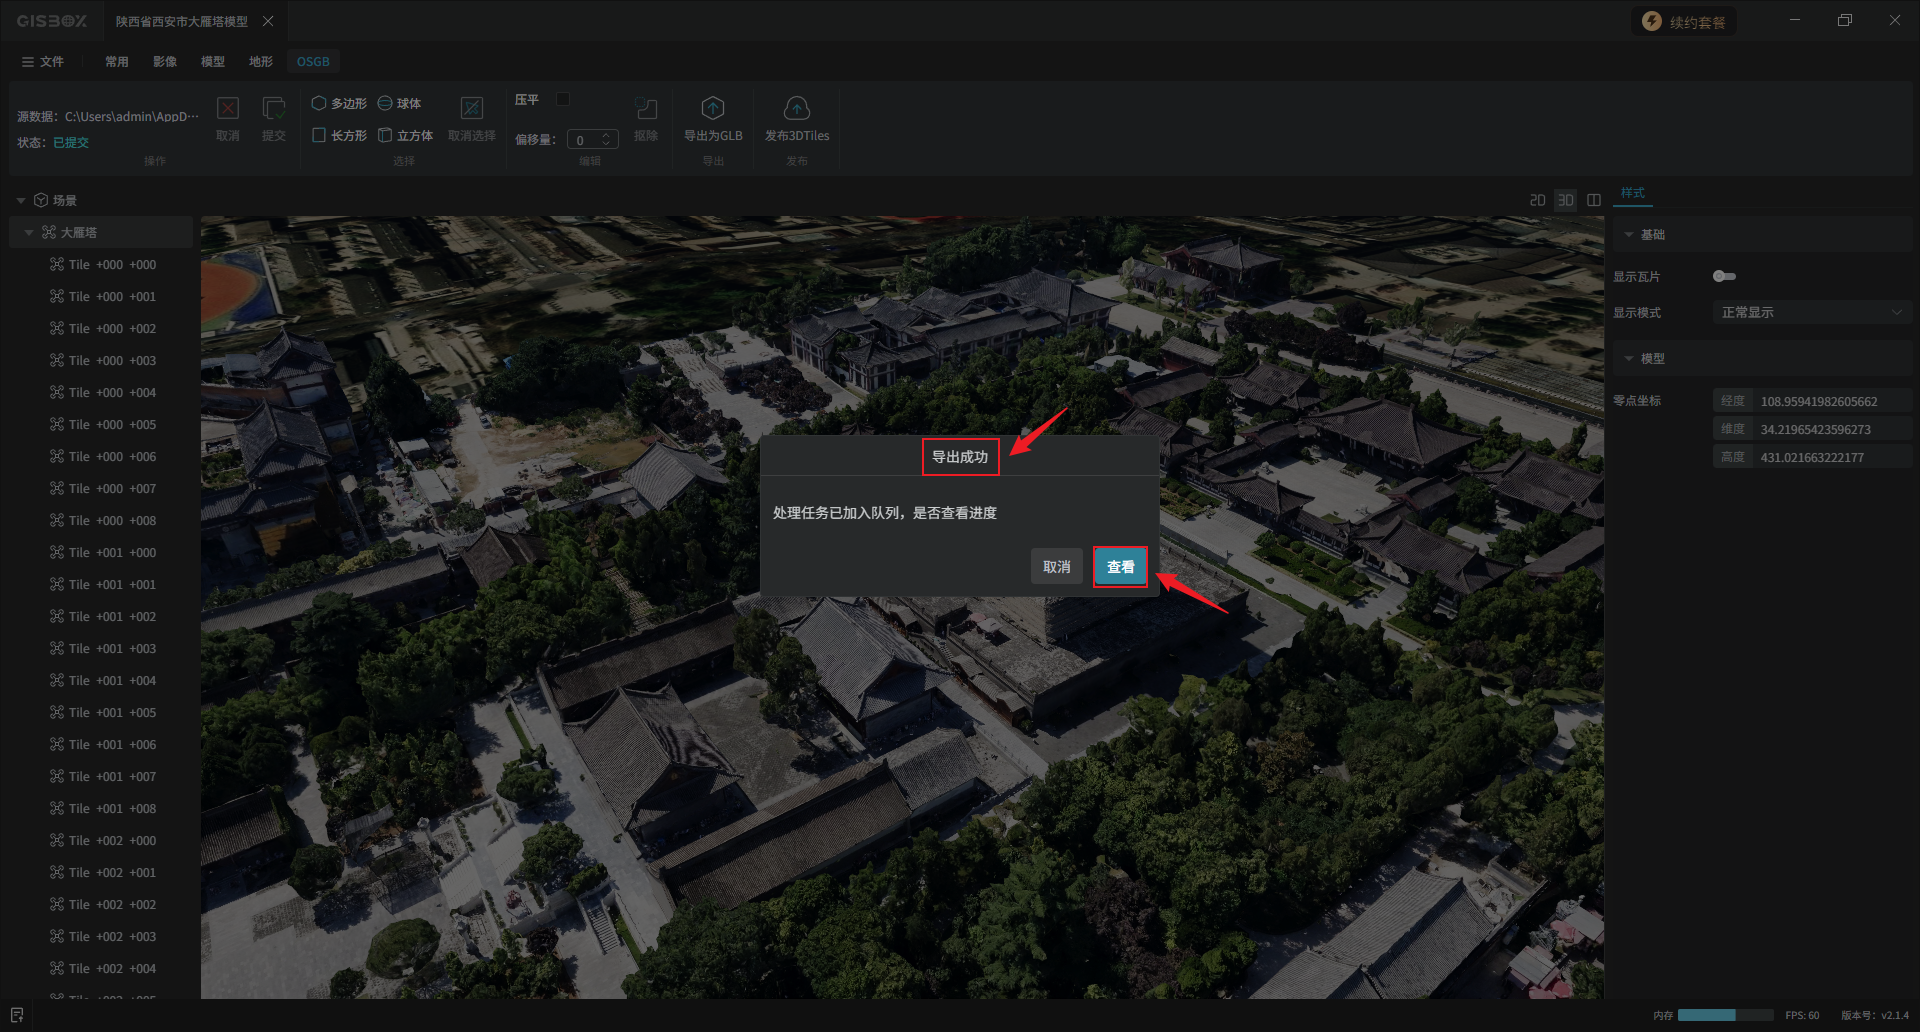Image resolution: width=1920 pixels, height=1032 pixels.
Task: Click the 取消选择 deselect icon
Action: click(471, 108)
